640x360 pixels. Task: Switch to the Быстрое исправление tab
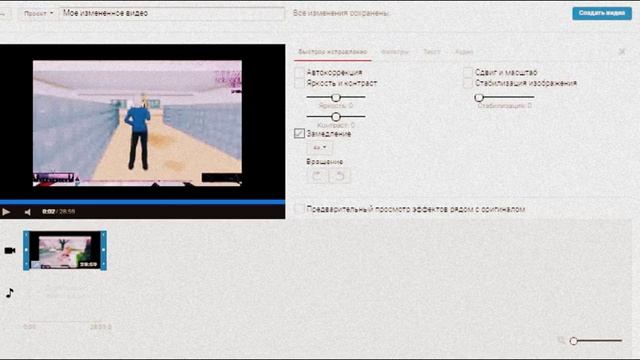point(332,52)
